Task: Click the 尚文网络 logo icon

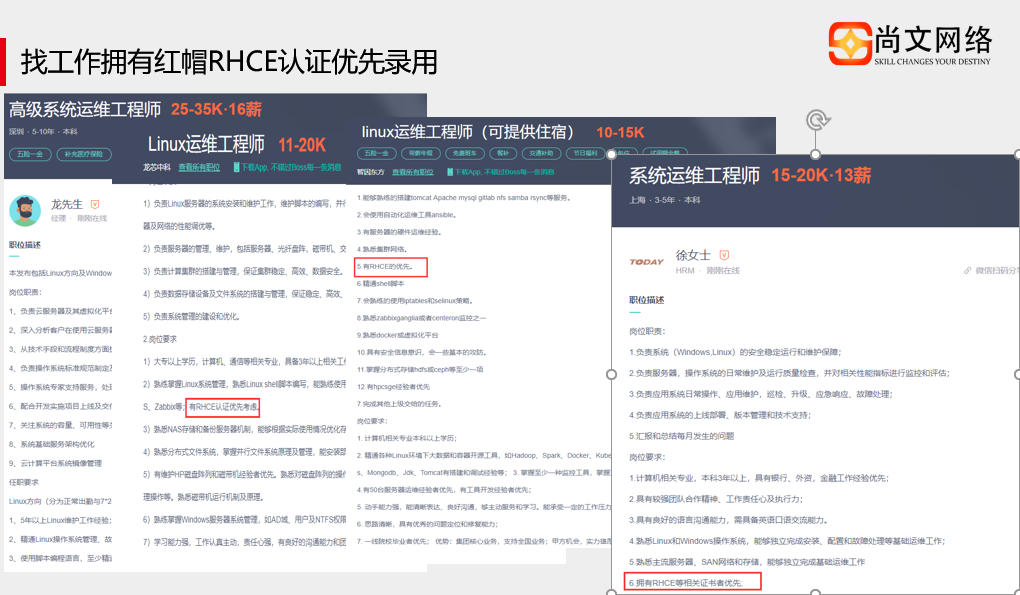Action: coord(850,44)
